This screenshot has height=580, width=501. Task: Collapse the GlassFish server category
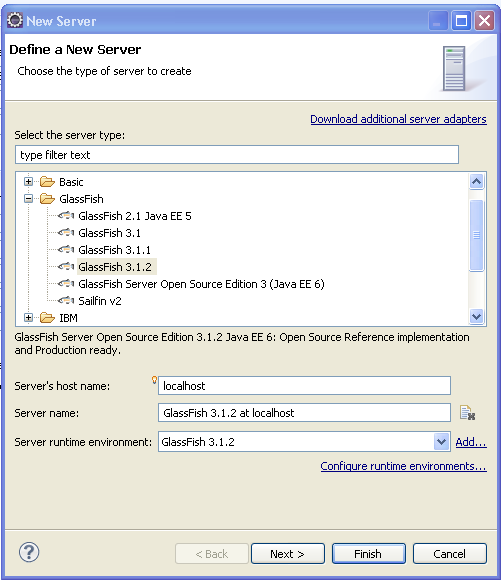coord(28,199)
